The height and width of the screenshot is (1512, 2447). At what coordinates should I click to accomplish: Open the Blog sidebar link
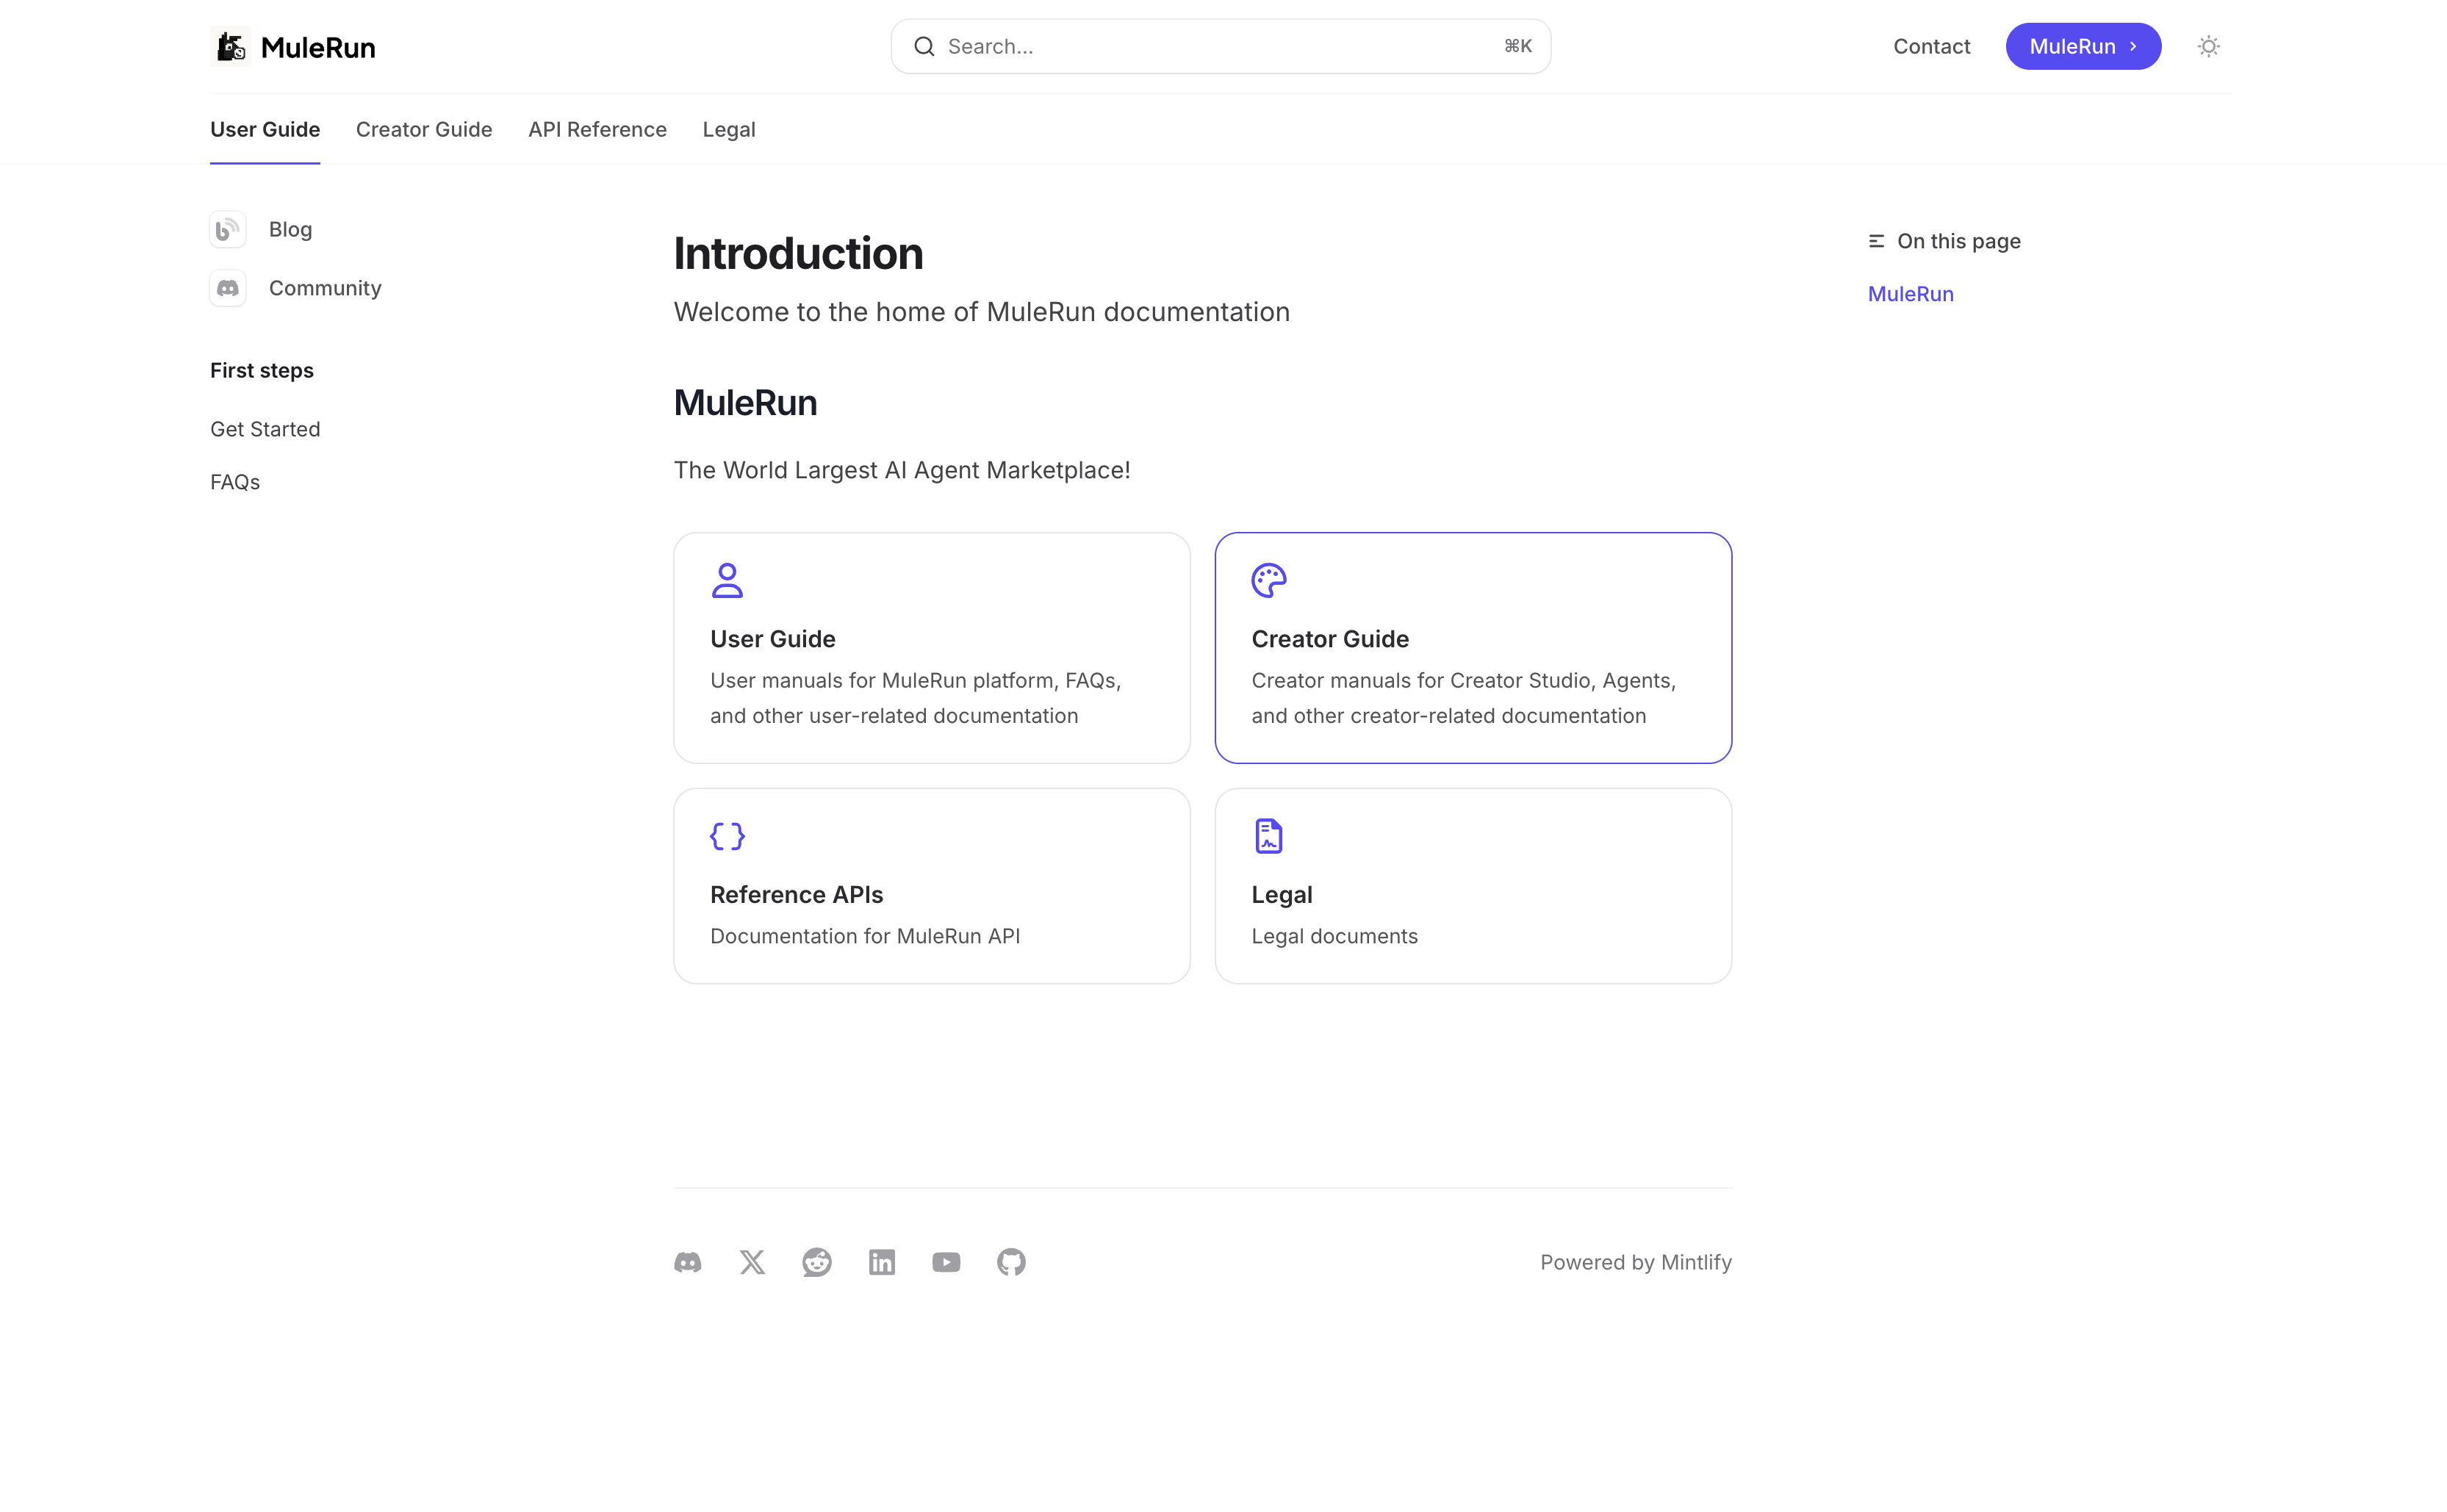290,230
